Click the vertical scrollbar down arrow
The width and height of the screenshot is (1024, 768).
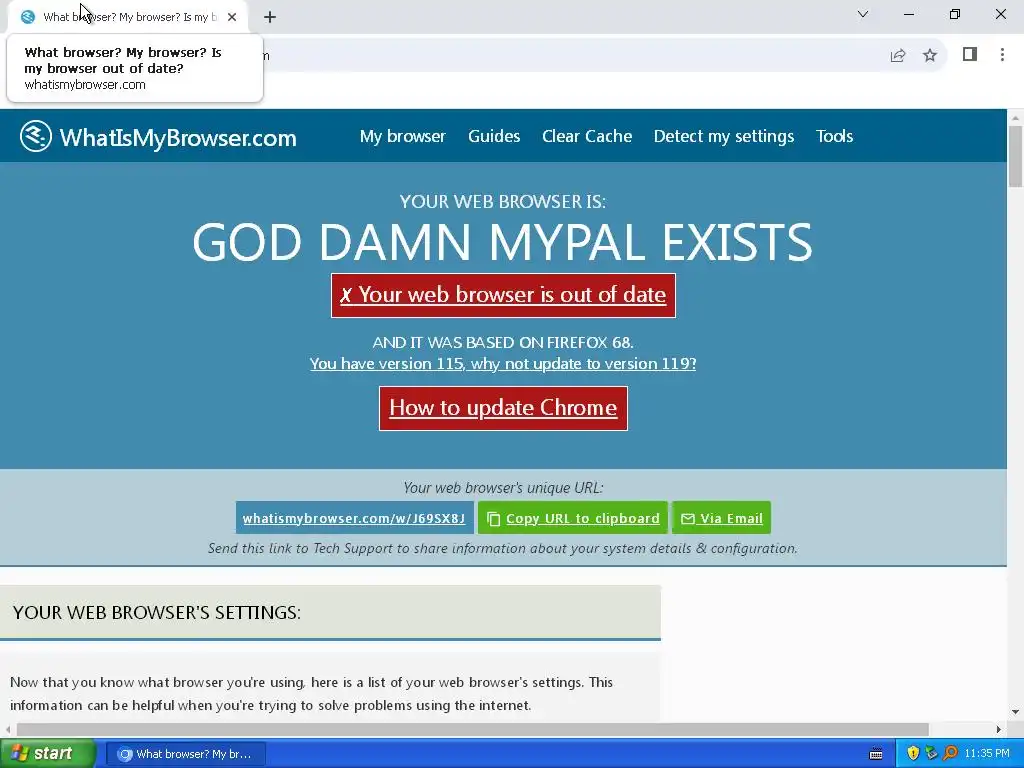tap(1015, 712)
